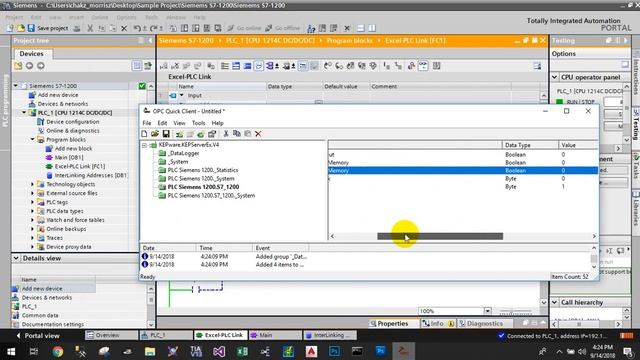Viewport: 640px width, 360px height.
Task: Click Cut scissors icon in OPC Quick Client
Action: click(226, 133)
